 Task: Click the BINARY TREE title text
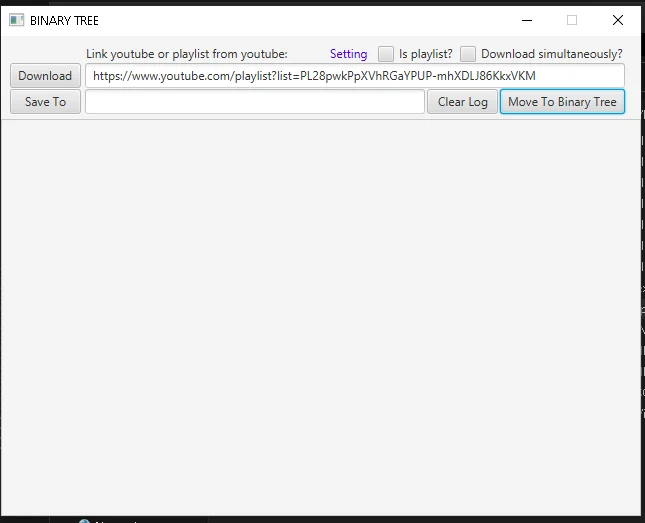(64, 21)
